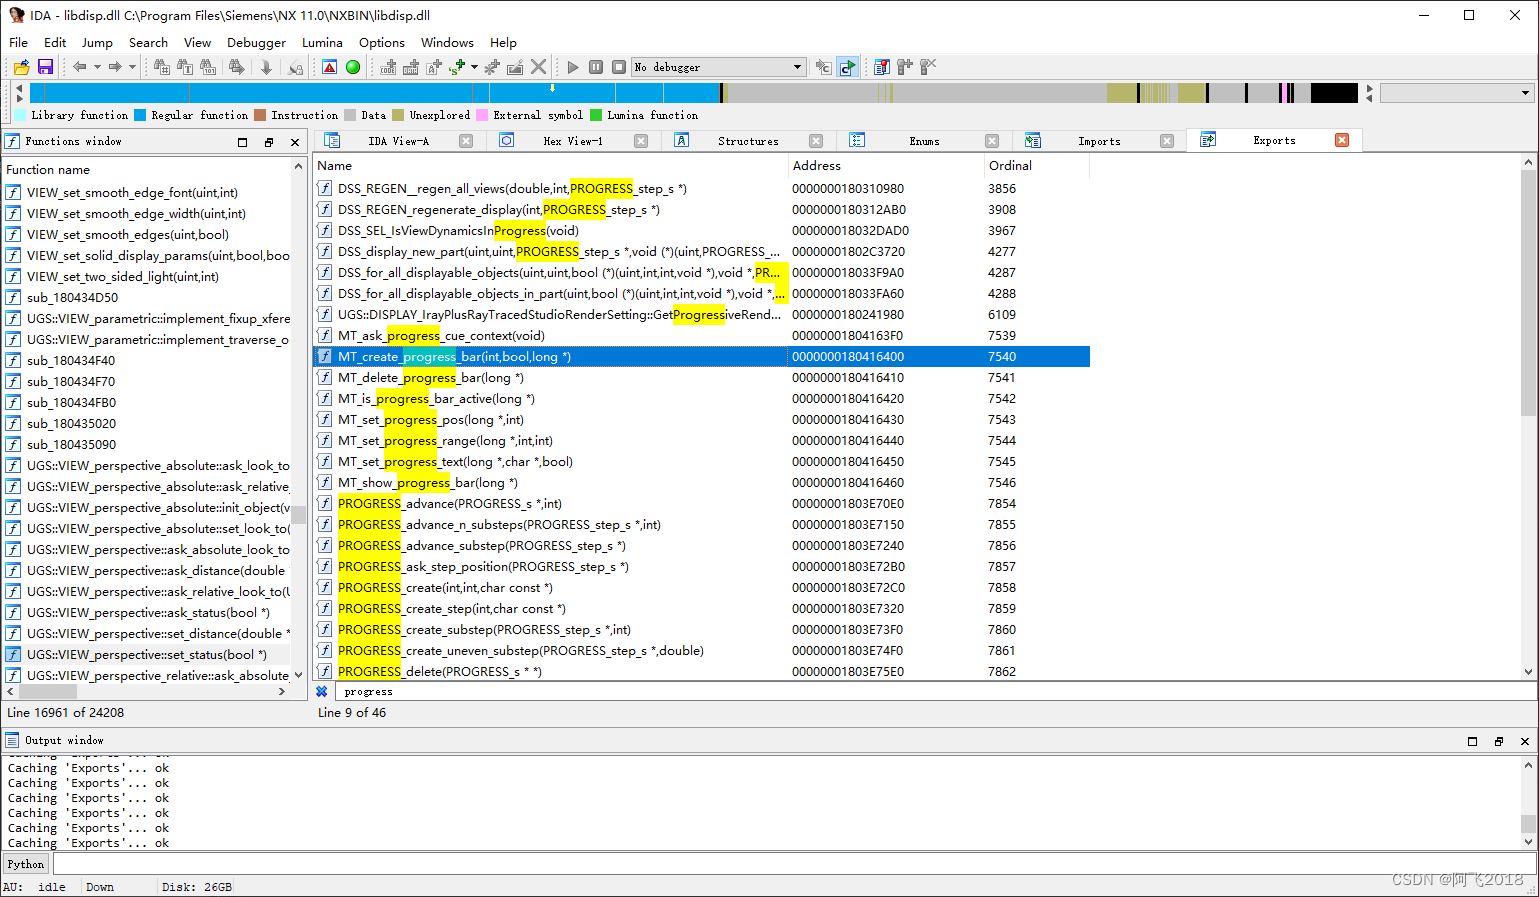Clear the progress quick filter

(322, 691)
